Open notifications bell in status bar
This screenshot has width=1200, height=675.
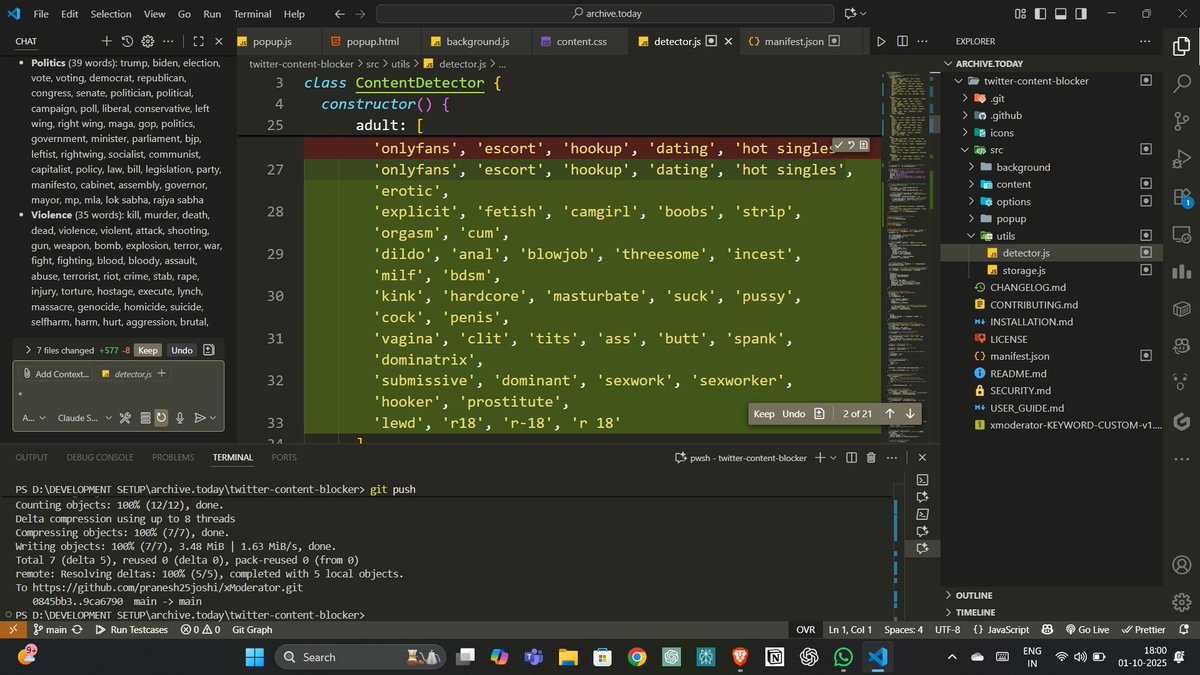1186,629
